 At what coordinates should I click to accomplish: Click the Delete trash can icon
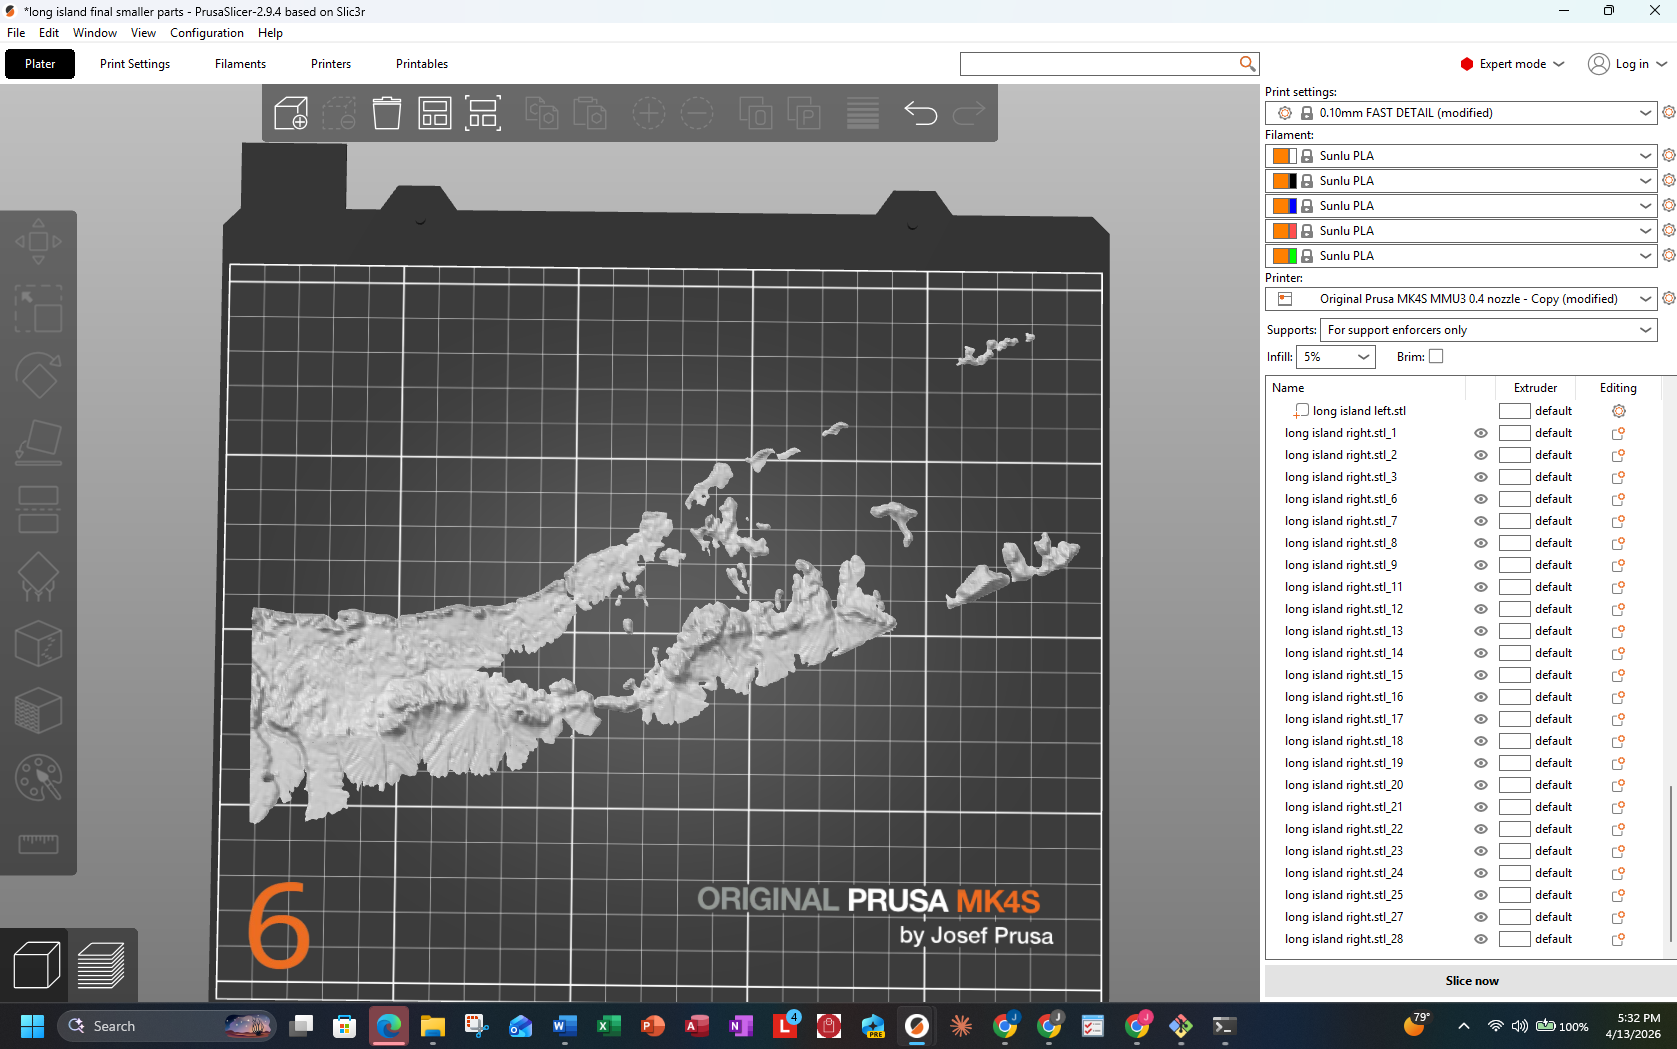point(387,113)
